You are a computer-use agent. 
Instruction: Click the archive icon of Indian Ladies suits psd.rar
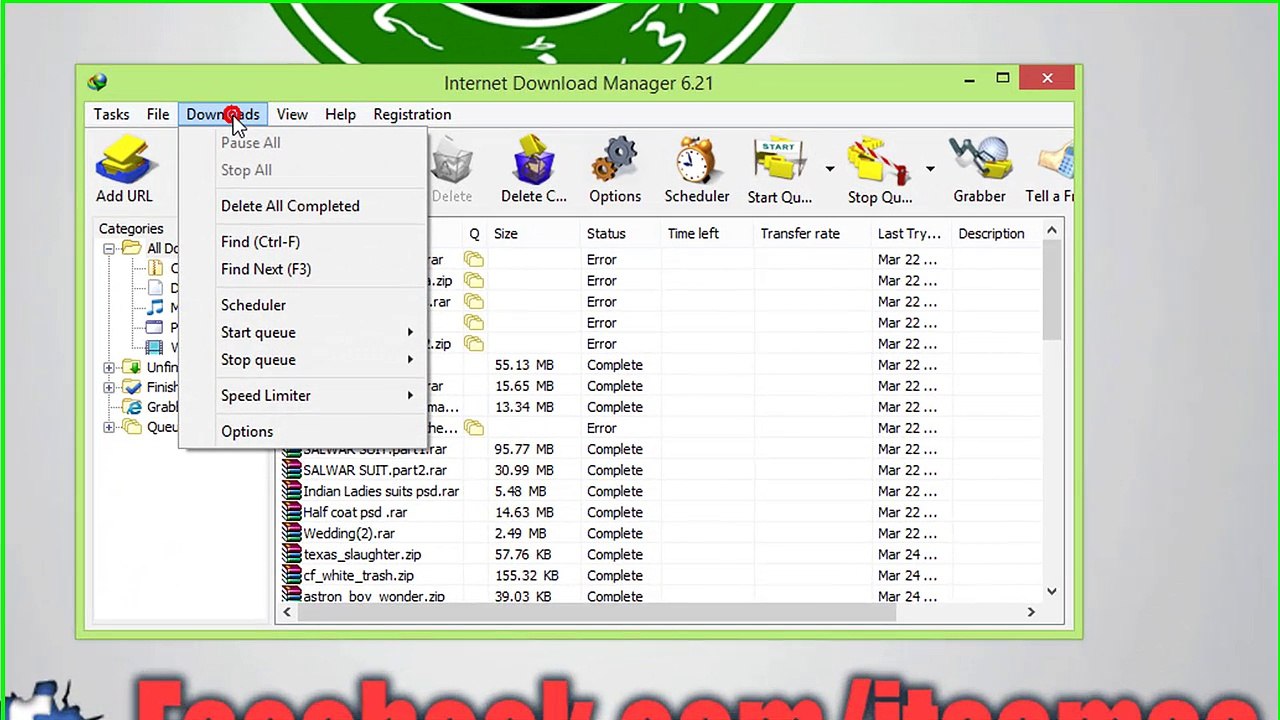coord(291,491)
